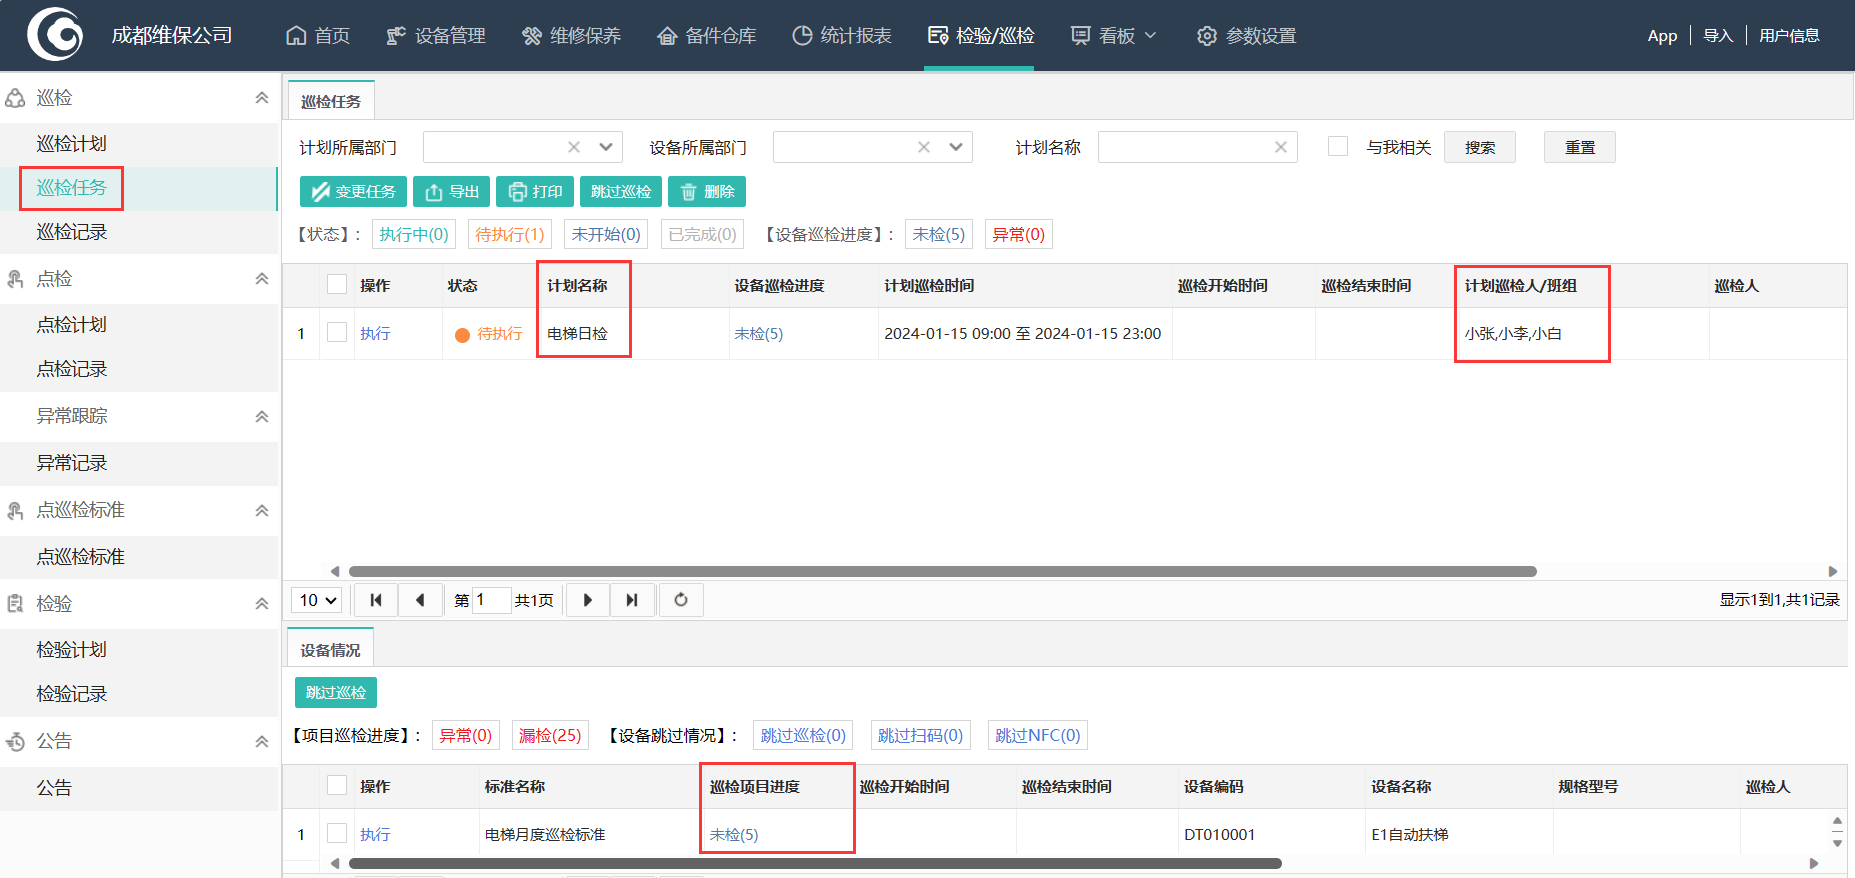Click the 打印 print button
The image size is (1855, 878).
[535, 192]
